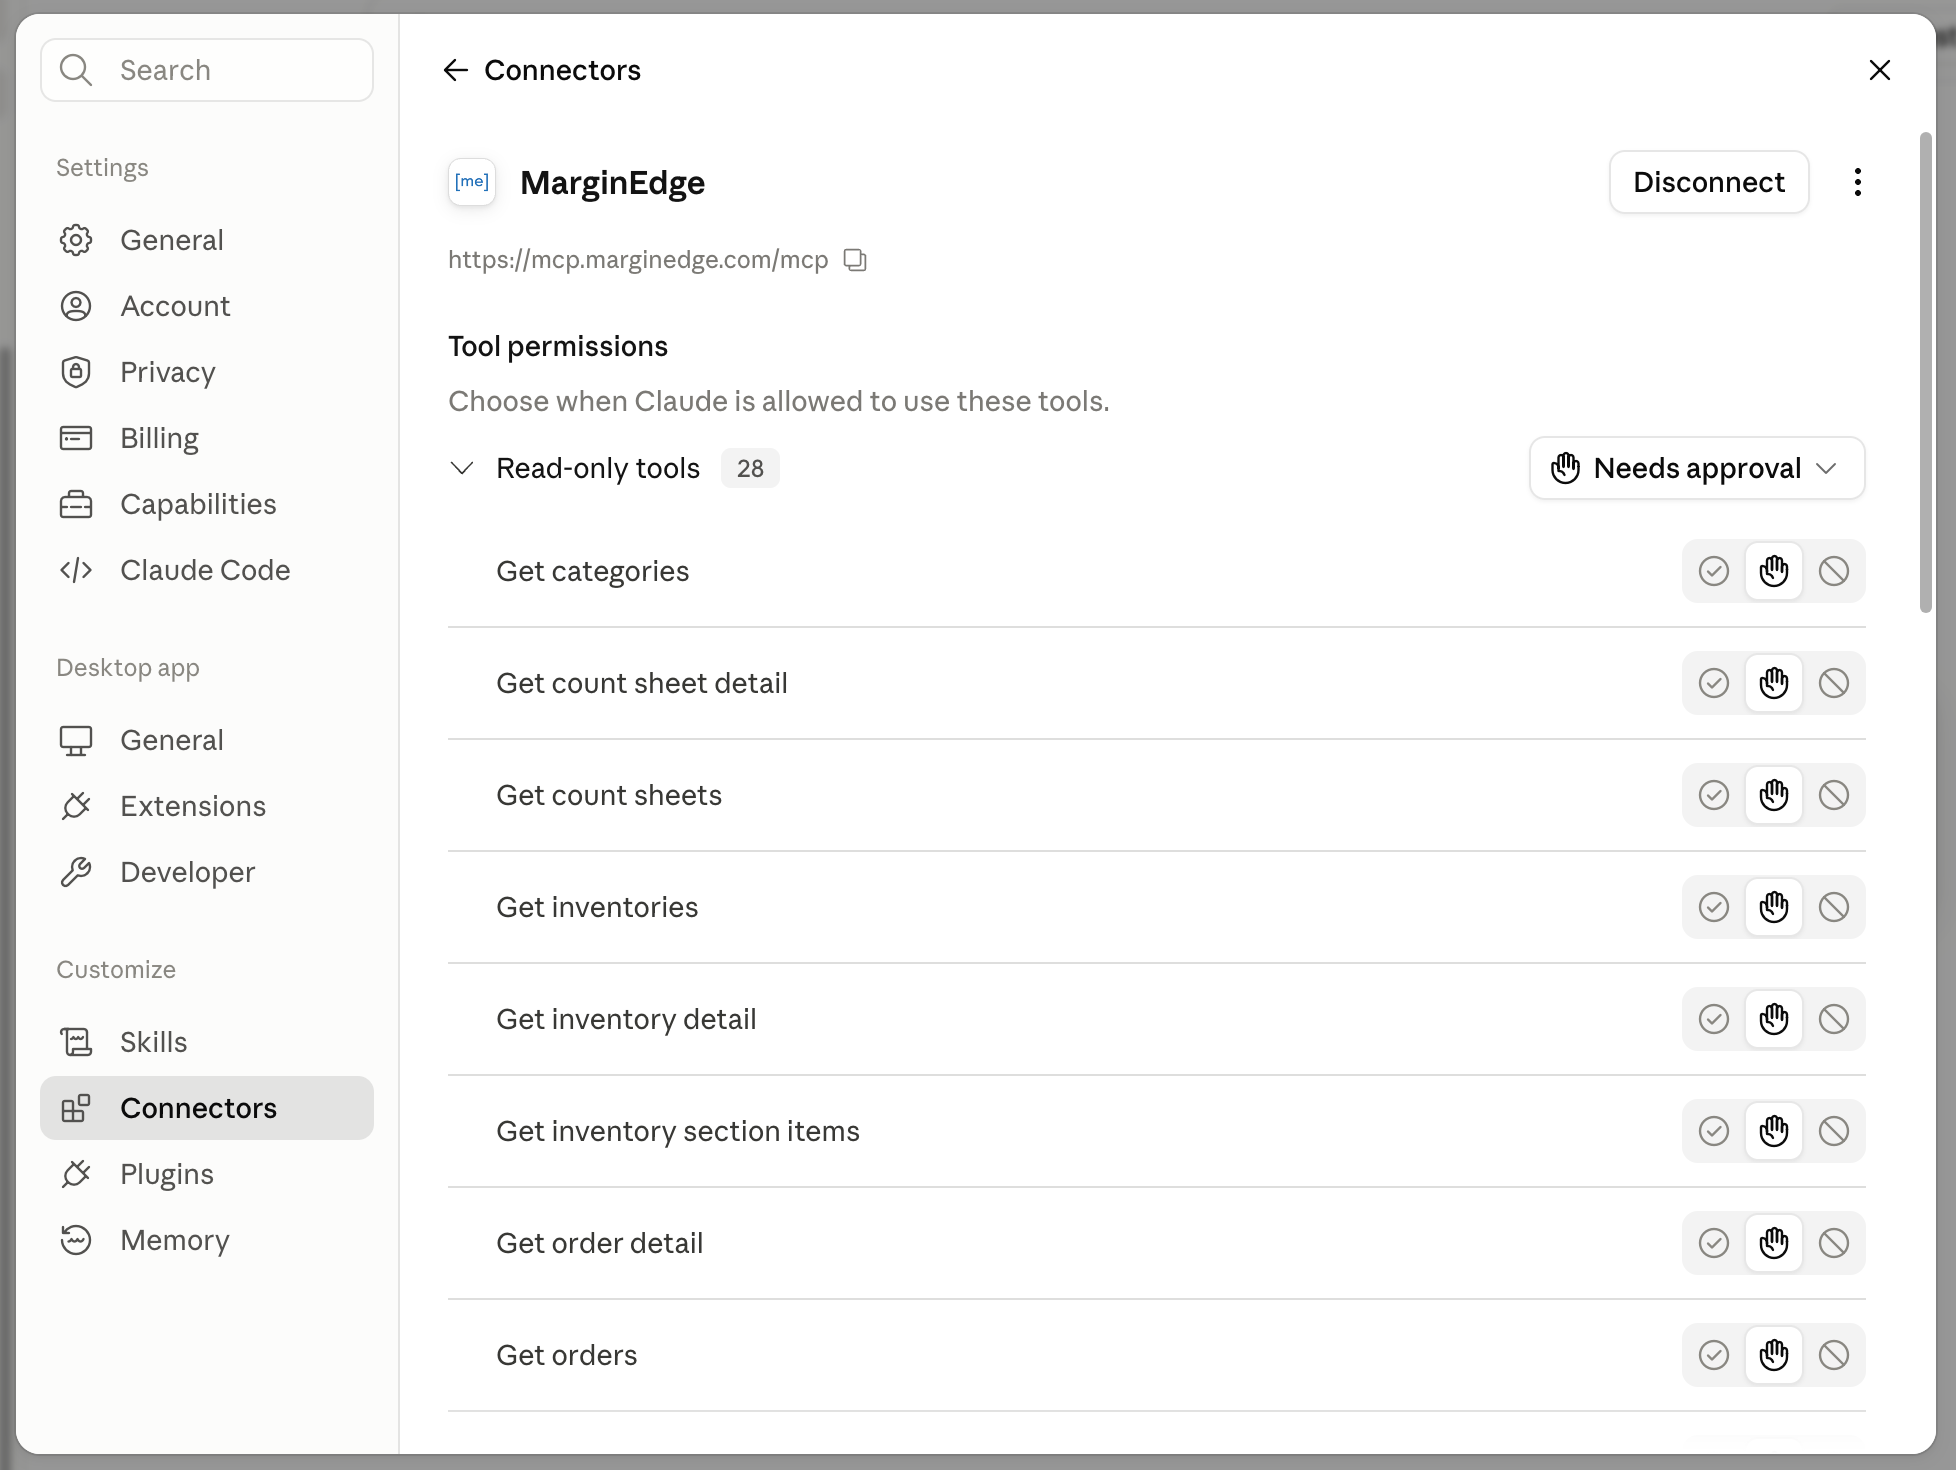Set Get count sheets to always allow
This screenshot has width=1956, height=1470.
[x=1714, y=795]
